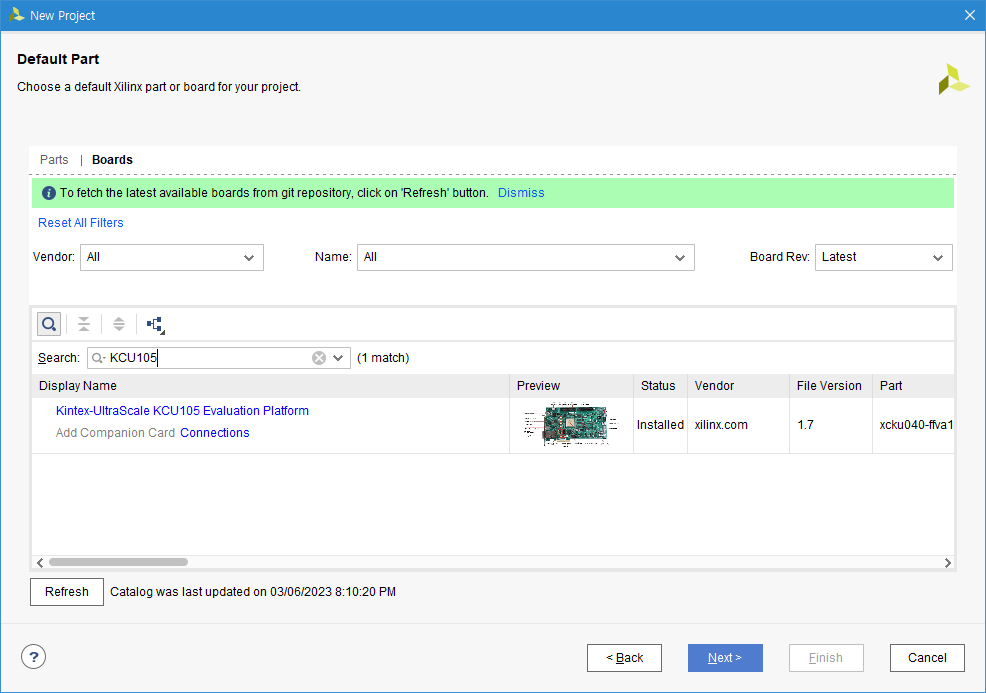This screenshot has width=986, height=693.
Task: Select the Boards tab
Action: click(113, 160)
